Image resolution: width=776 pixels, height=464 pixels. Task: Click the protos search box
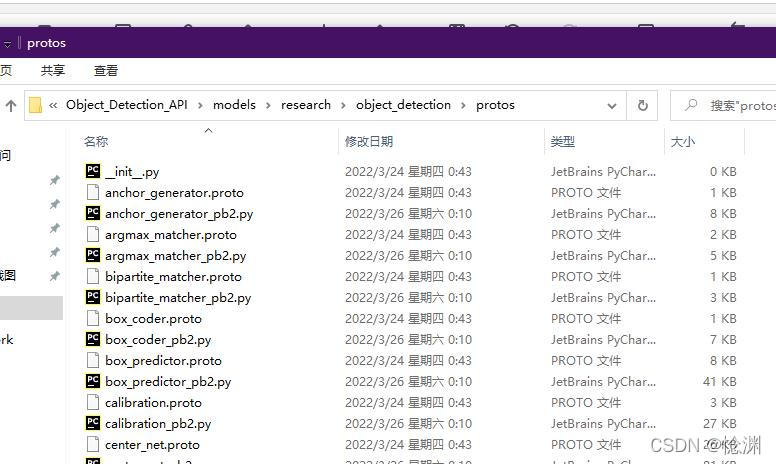click(723, 105)
